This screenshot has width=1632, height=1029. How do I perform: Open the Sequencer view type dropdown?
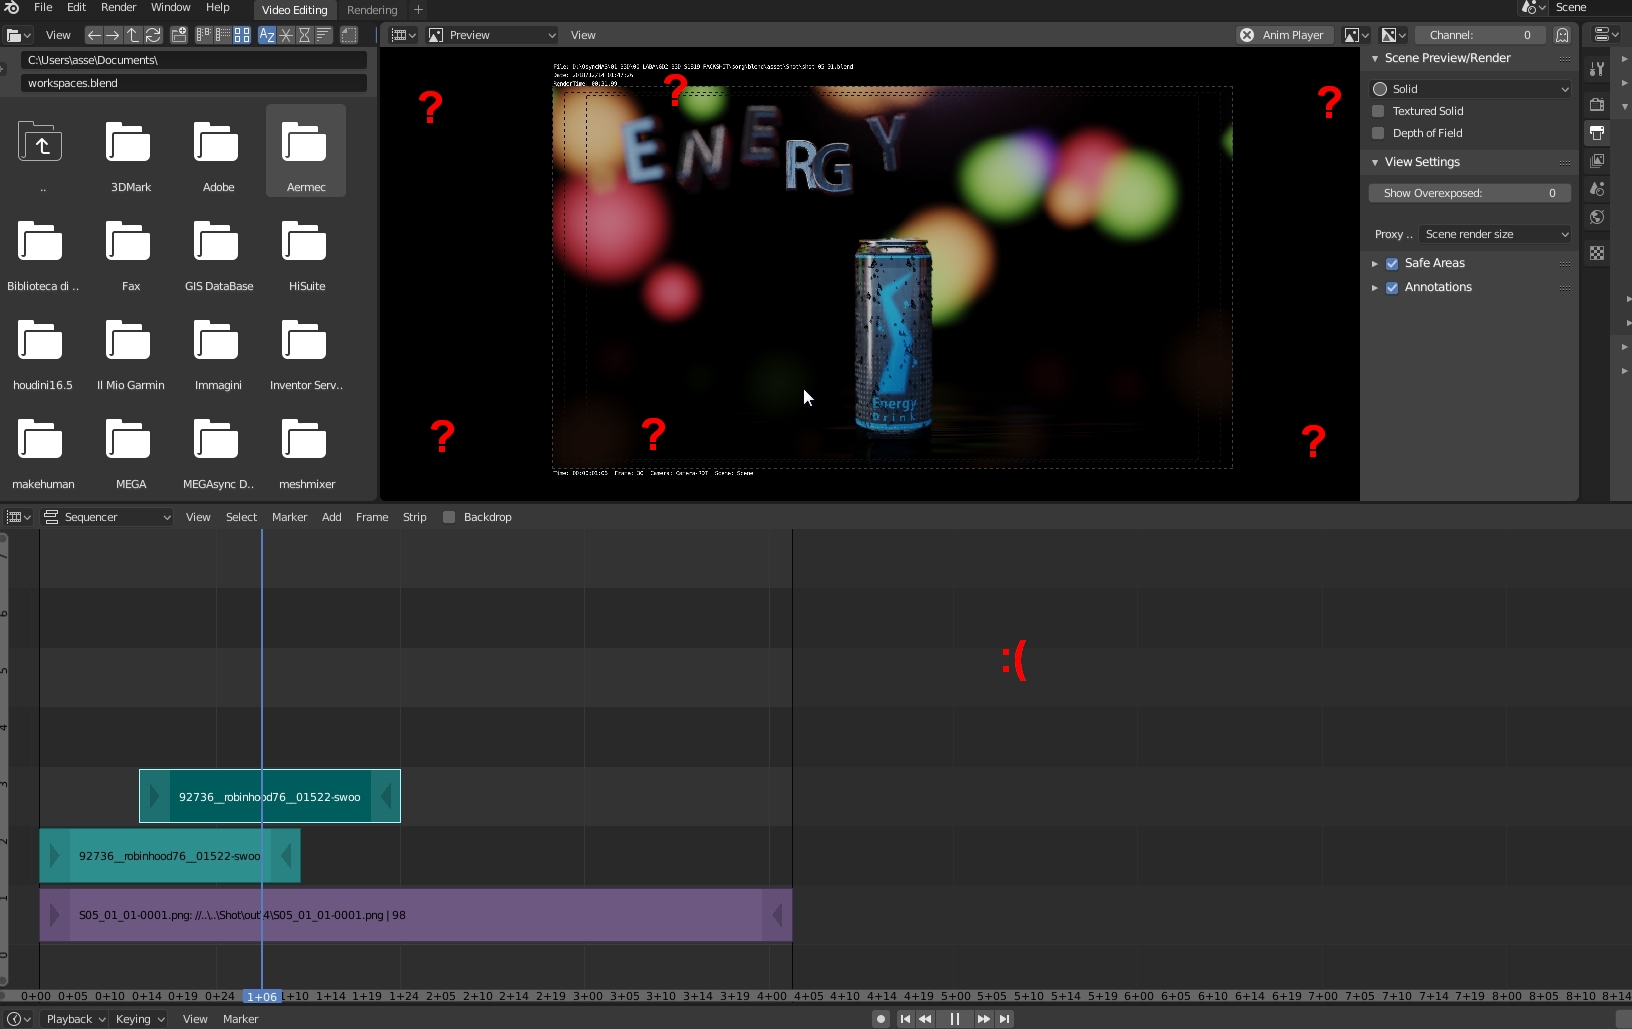[107, 517]
